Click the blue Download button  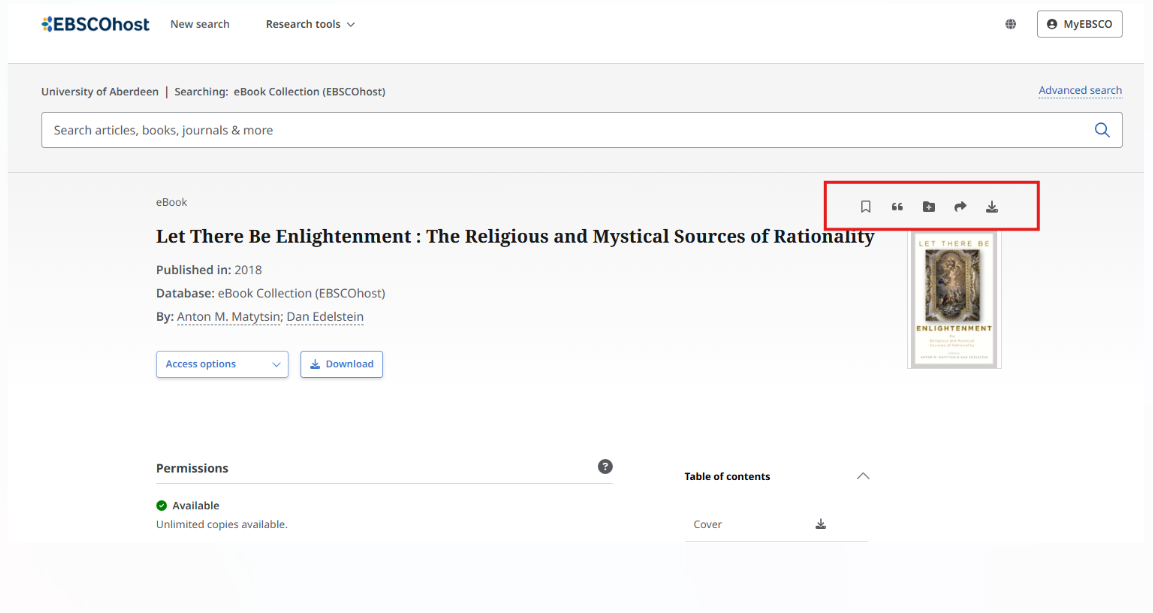tap(341, 365)
